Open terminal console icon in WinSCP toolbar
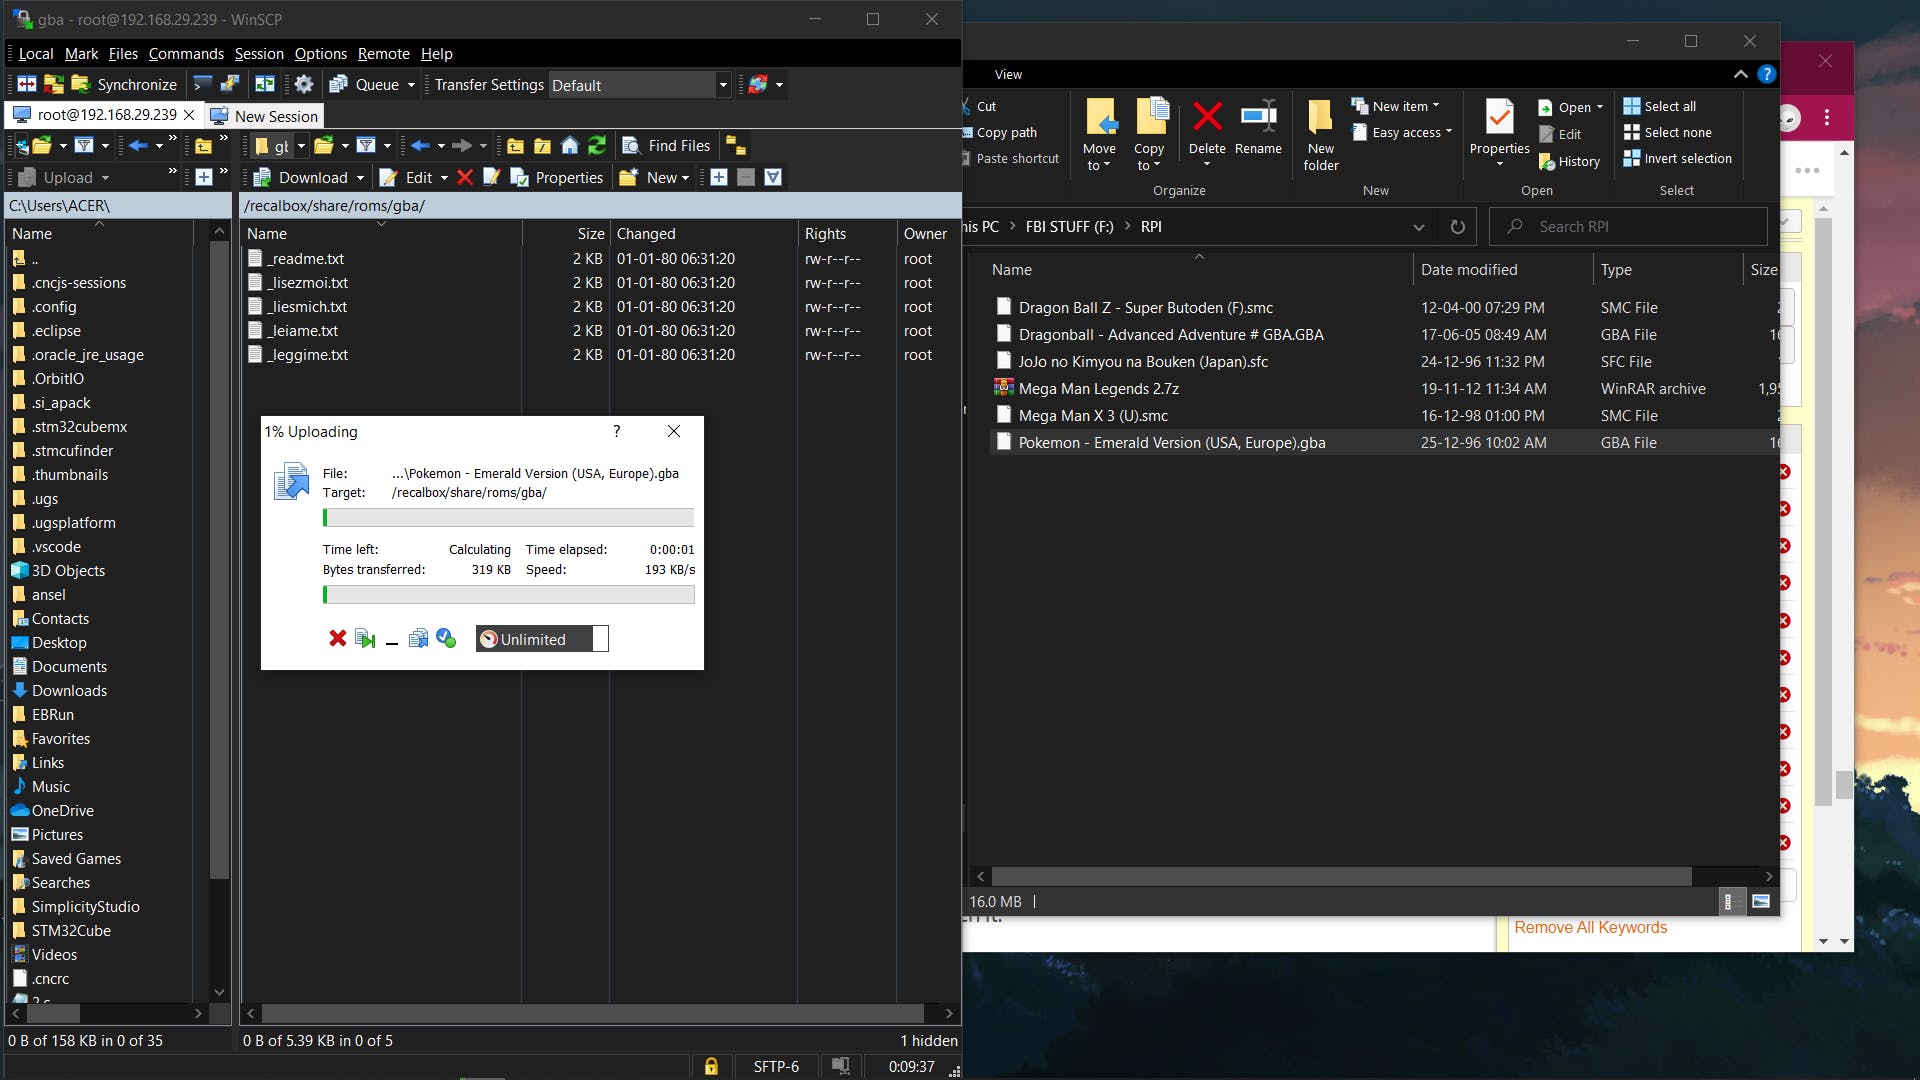Screen dimensions: 1920x1080 pos(203,85)
